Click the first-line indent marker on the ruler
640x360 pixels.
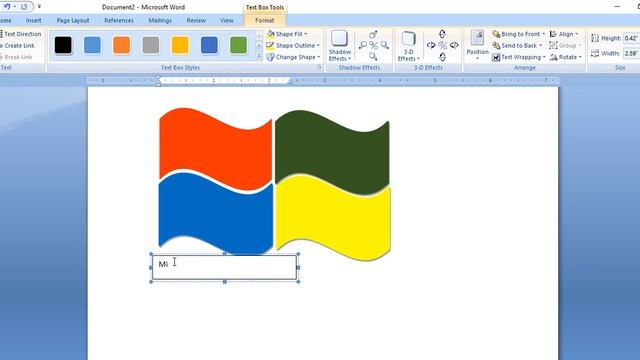pyautogui.click(x=158, y=78)
